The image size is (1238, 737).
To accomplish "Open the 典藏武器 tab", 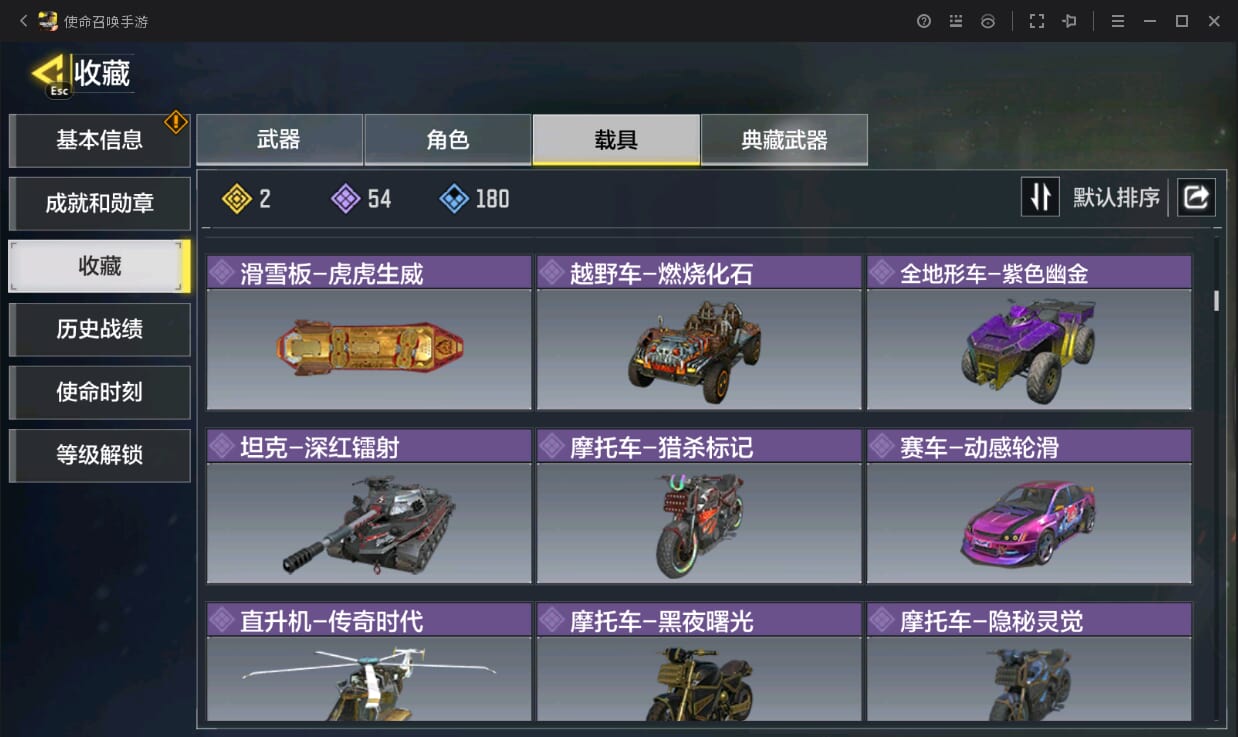I will [x=784, y=139].
